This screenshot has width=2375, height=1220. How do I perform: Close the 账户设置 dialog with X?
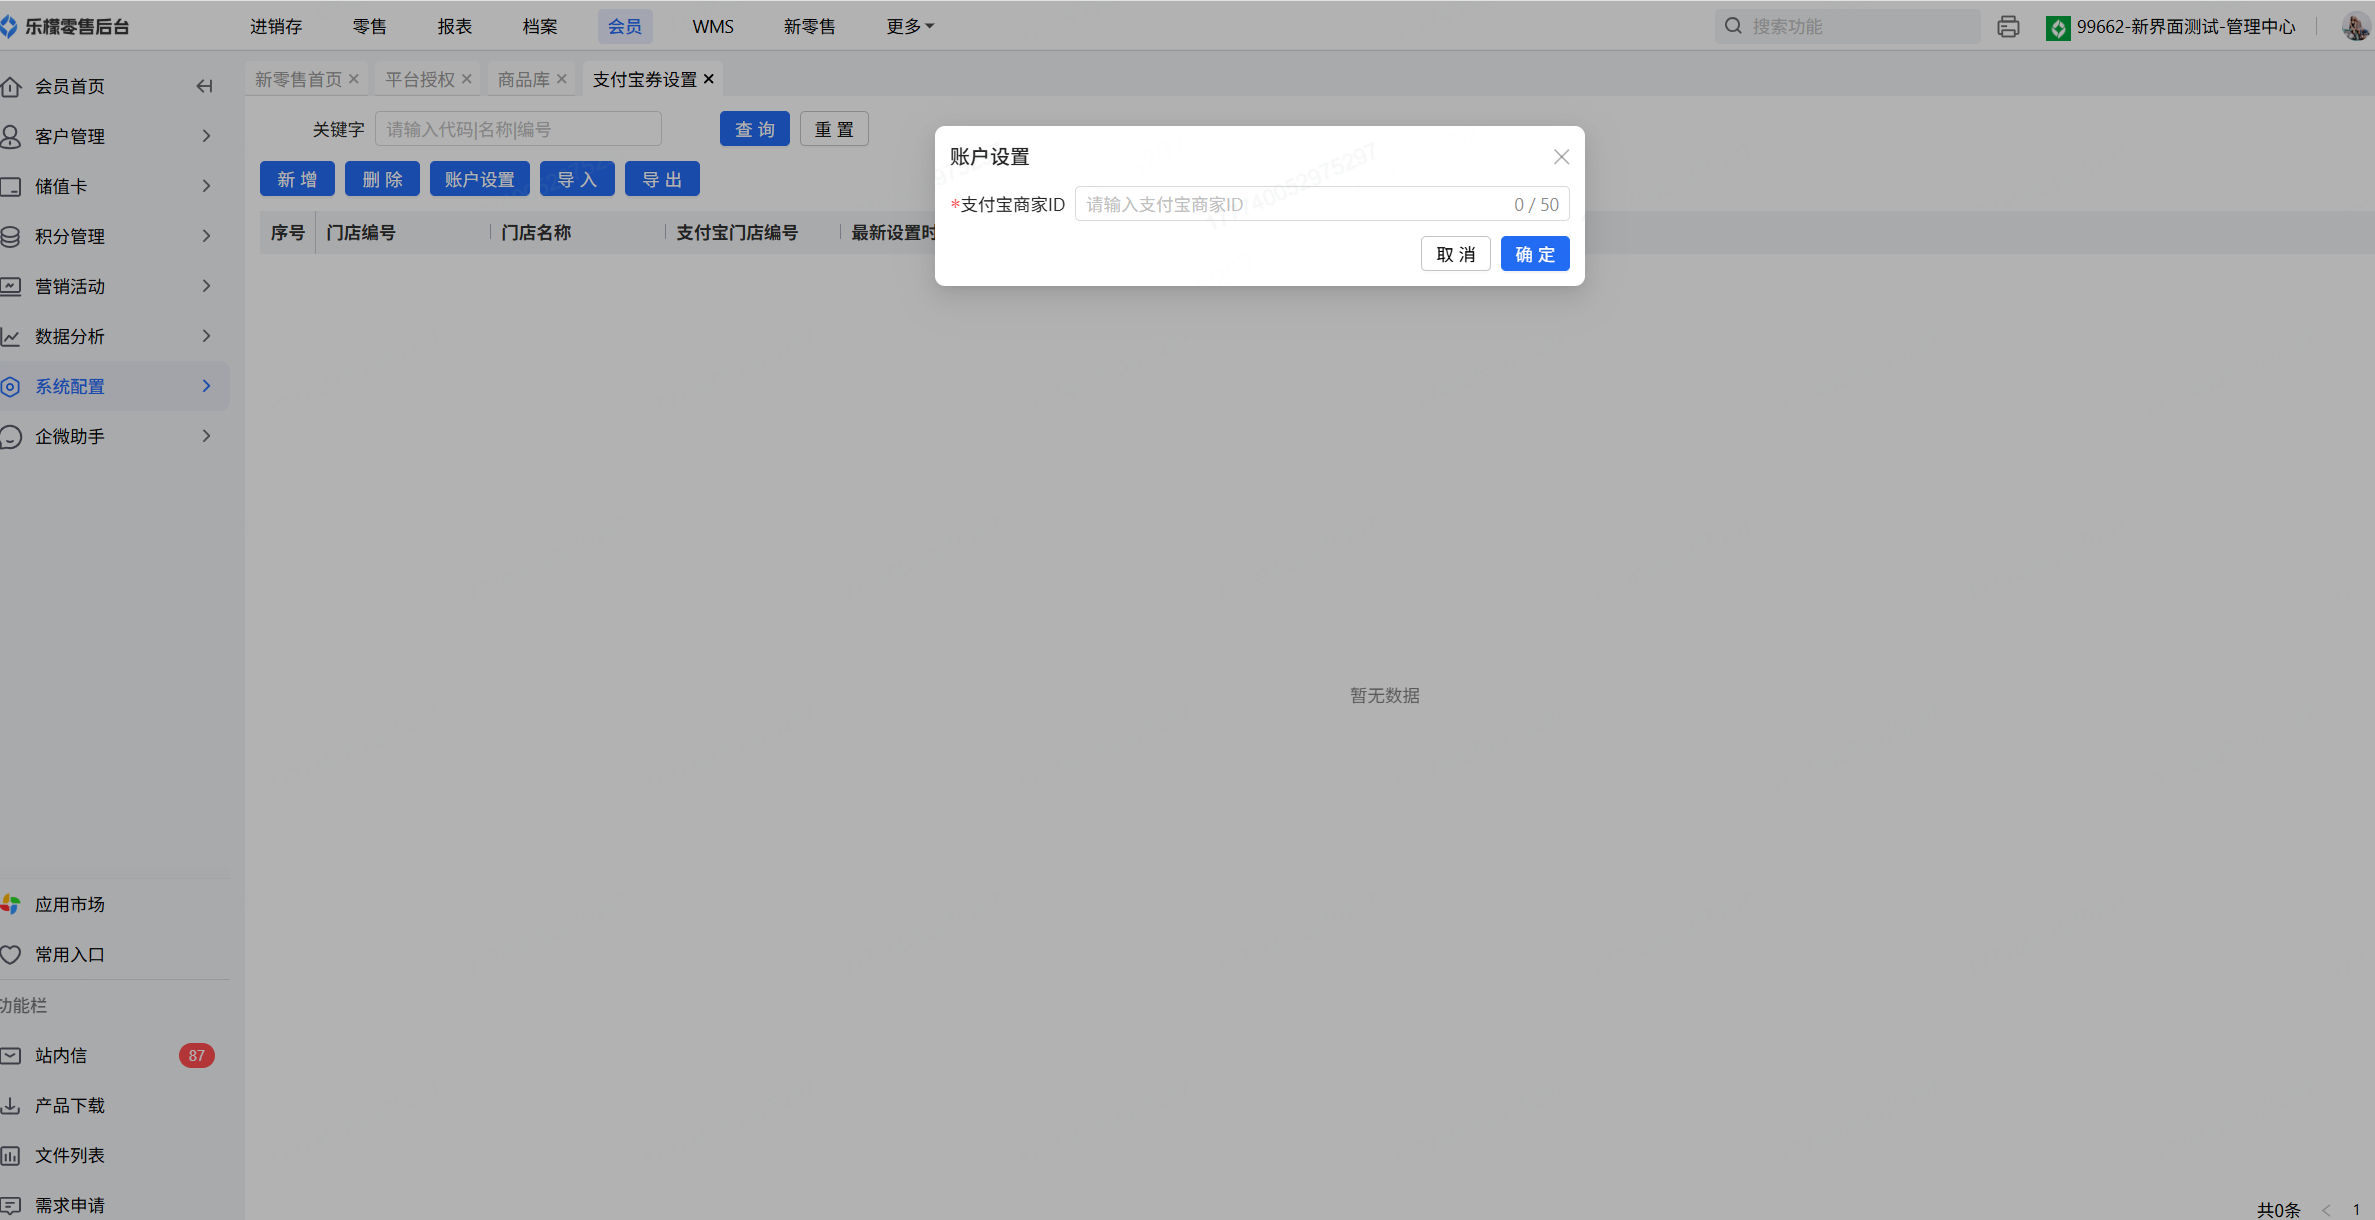coord(1561,157)
